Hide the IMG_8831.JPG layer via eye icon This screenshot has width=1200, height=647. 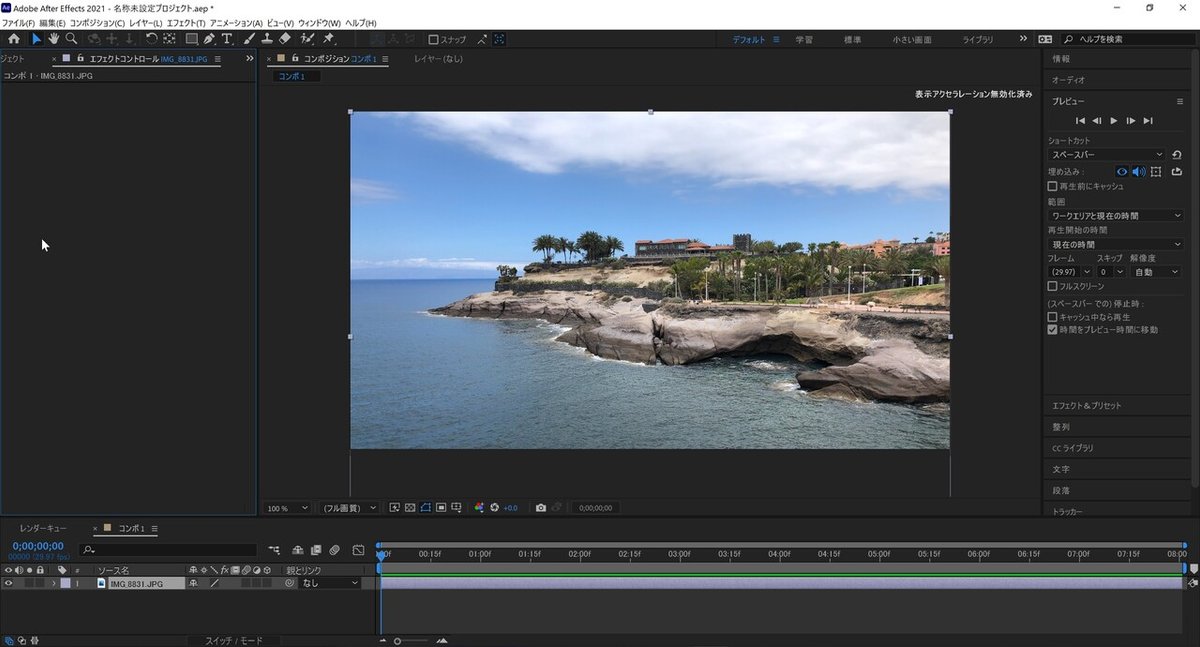8,583
